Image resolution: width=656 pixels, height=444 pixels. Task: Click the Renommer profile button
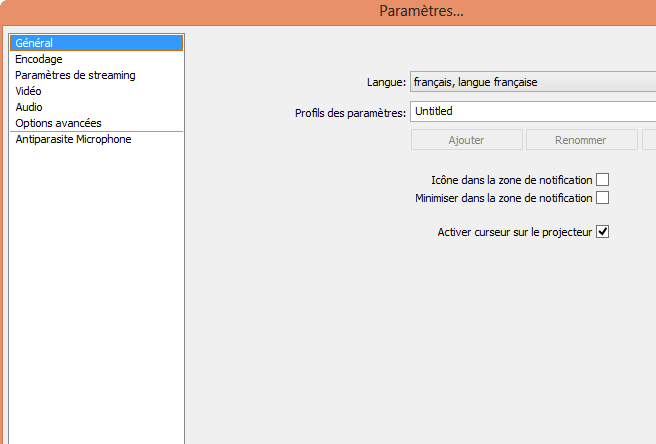(x=581, y=140)
